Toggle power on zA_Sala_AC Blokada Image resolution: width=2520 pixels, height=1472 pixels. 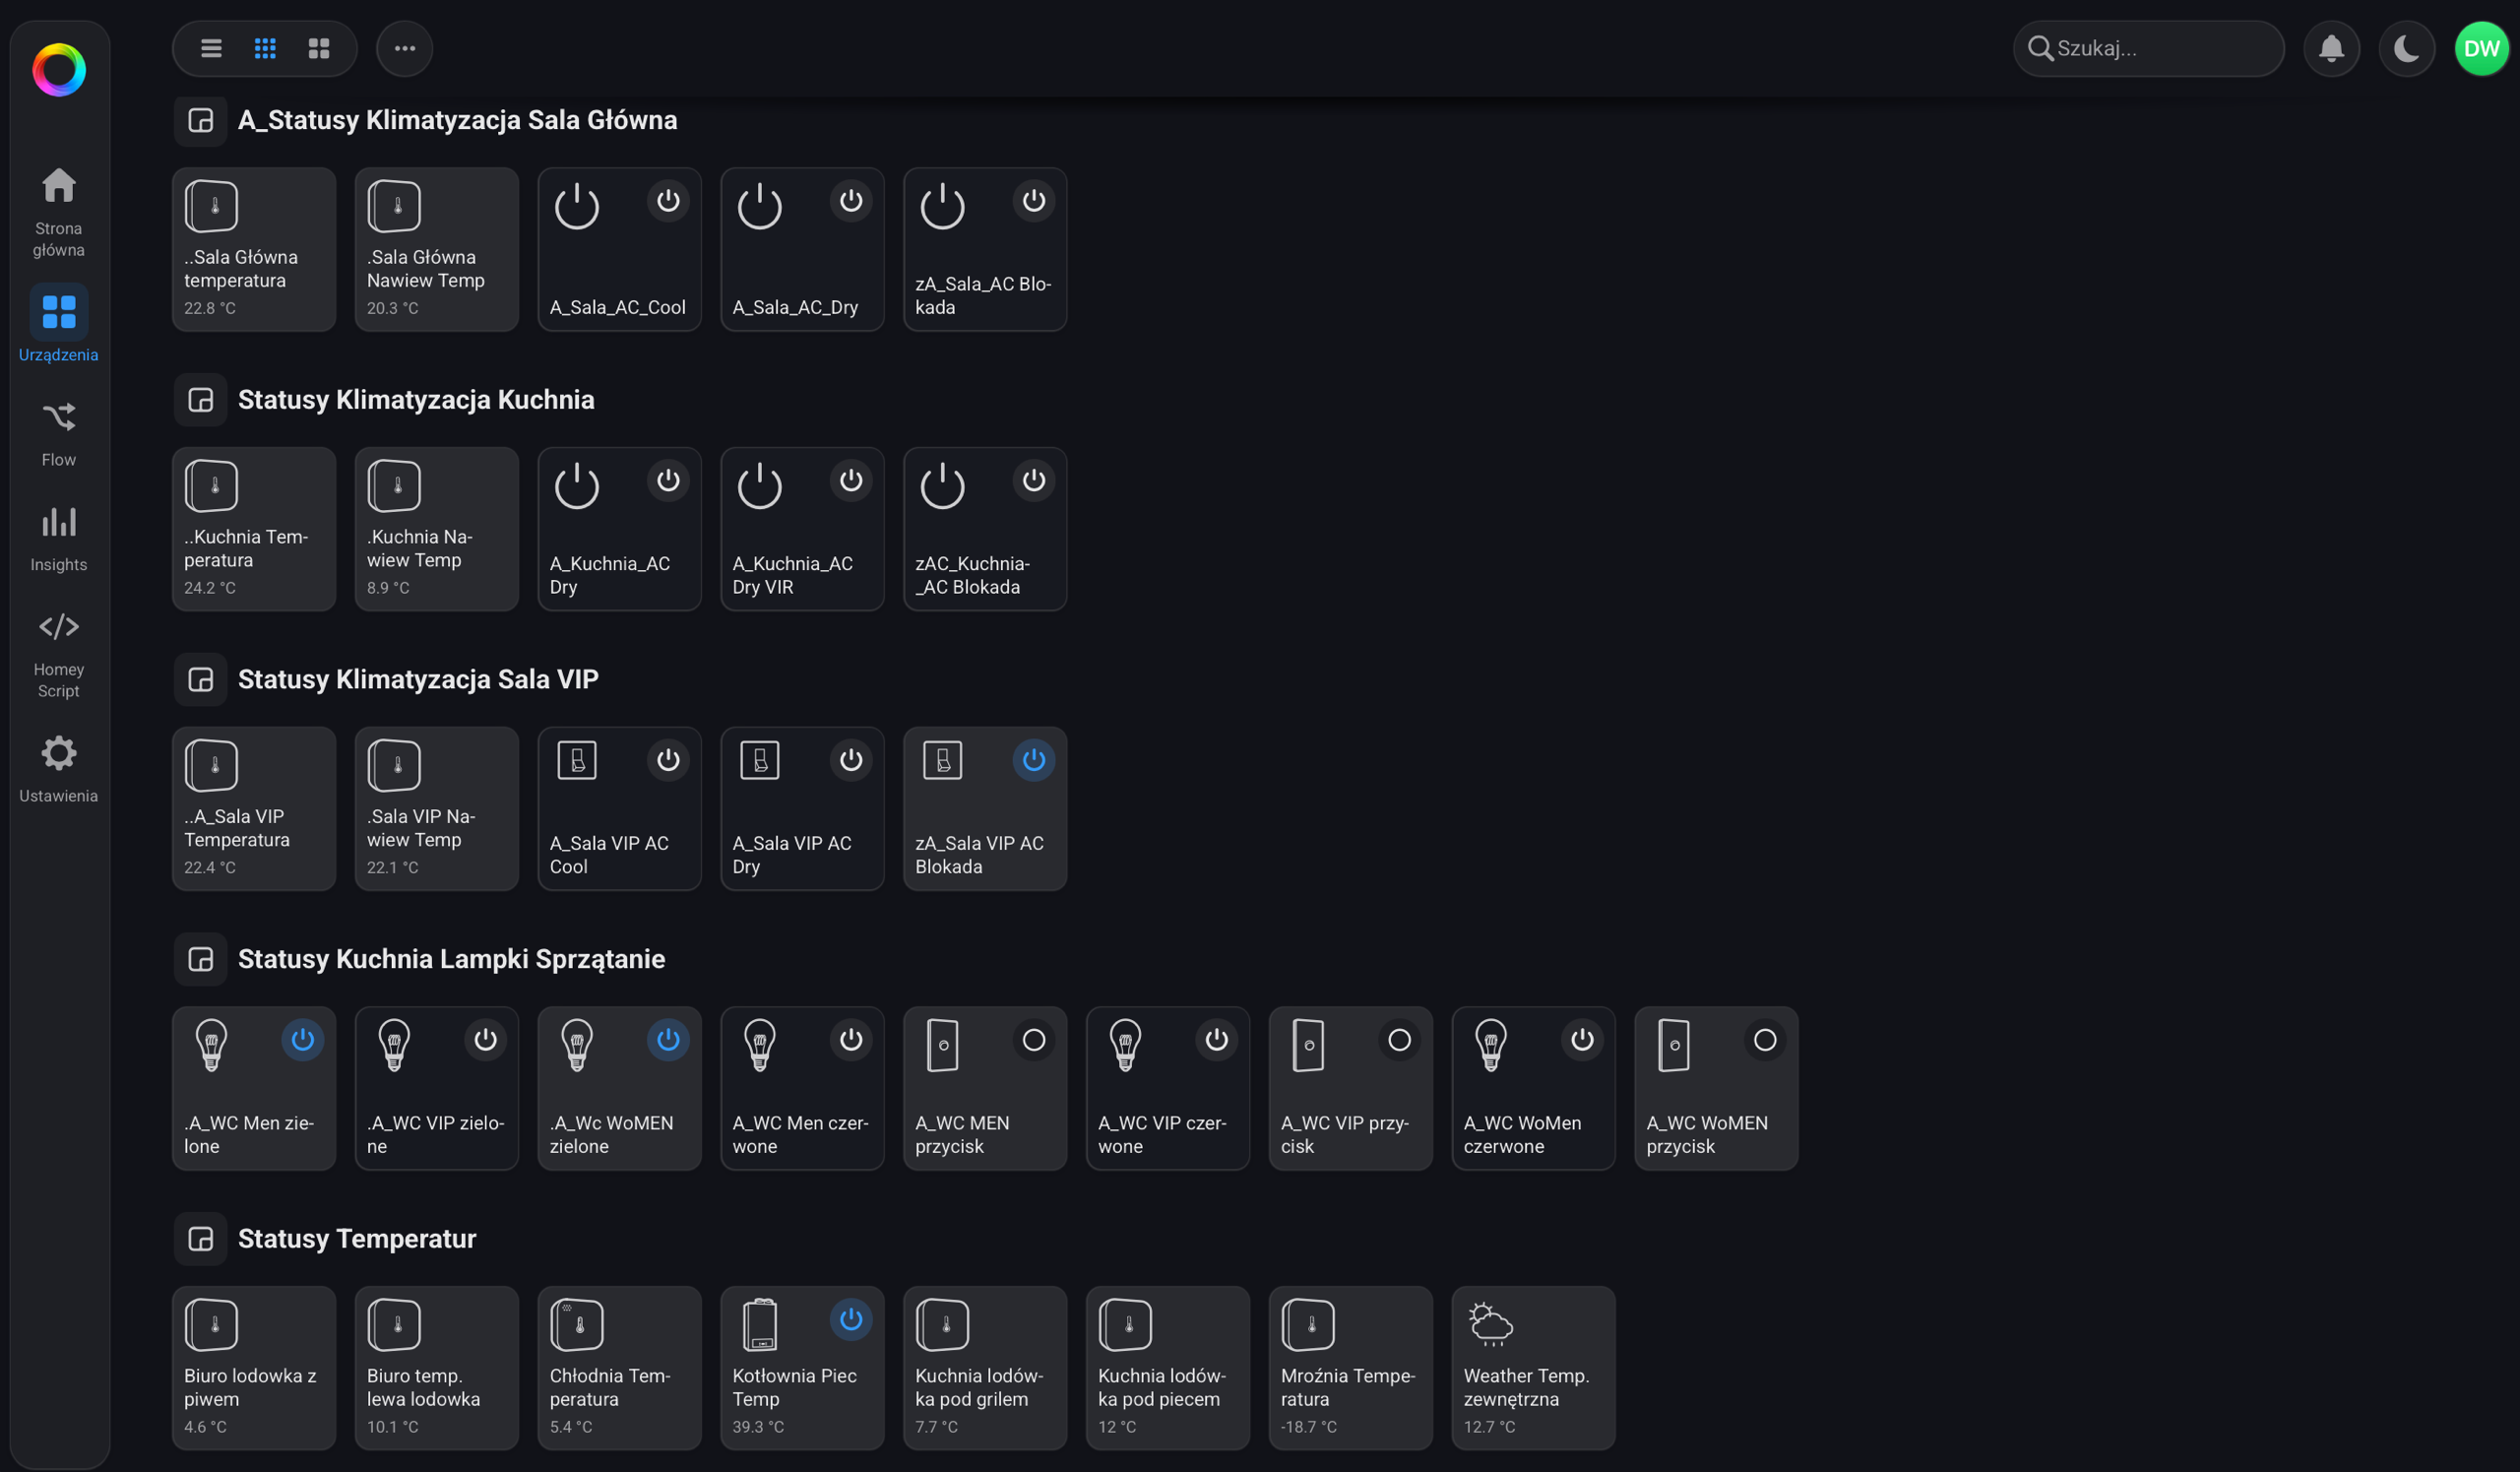coord(1034,201)
